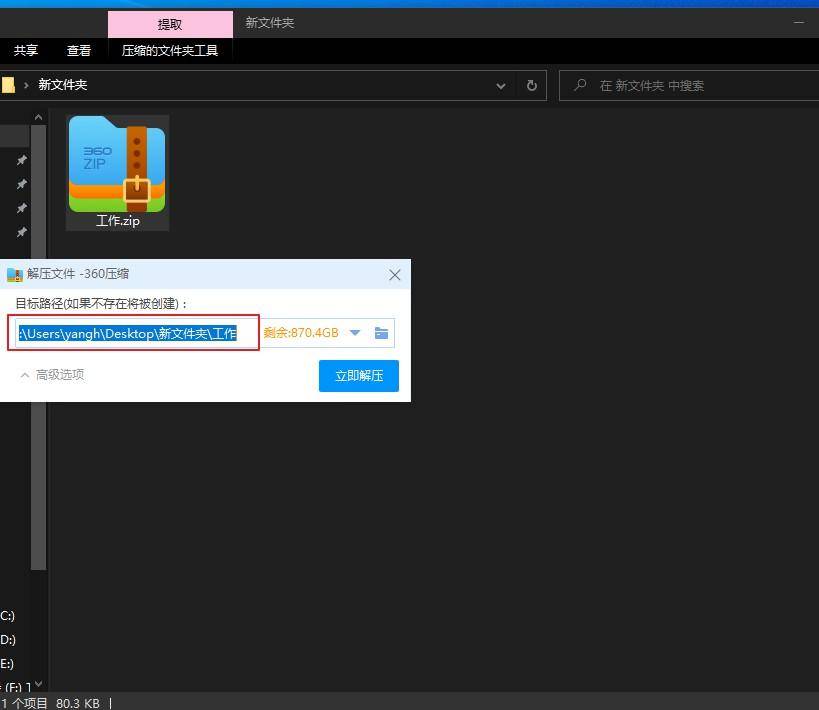Click the first pin icon in sidebar
This screenshot has height=710, width=819.
(x=21, y=160)
